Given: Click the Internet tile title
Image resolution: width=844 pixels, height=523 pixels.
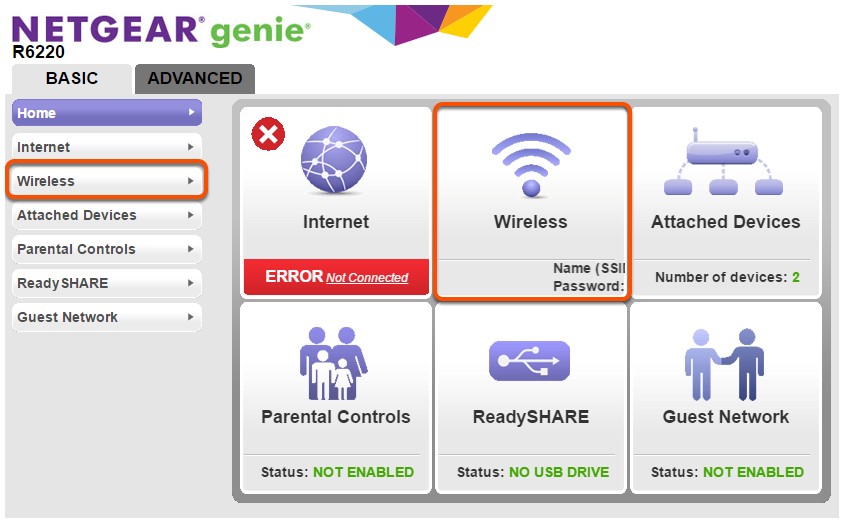Looking at the screenshot, I should tap(336, 222).
